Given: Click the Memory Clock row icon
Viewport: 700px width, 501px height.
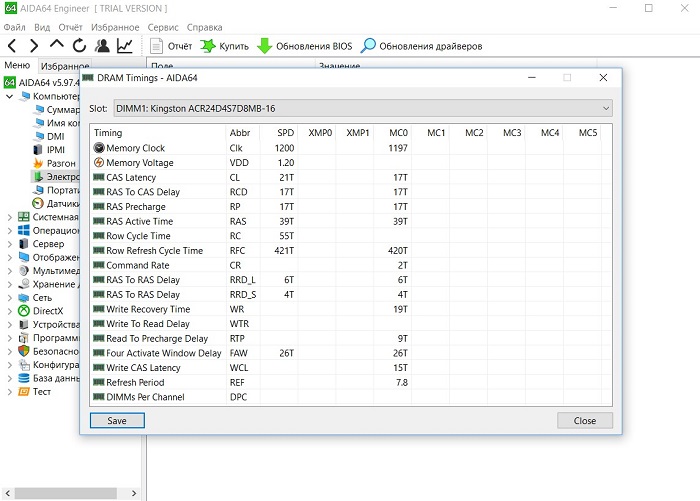Looking at the screenshot, I should (99, 148).
